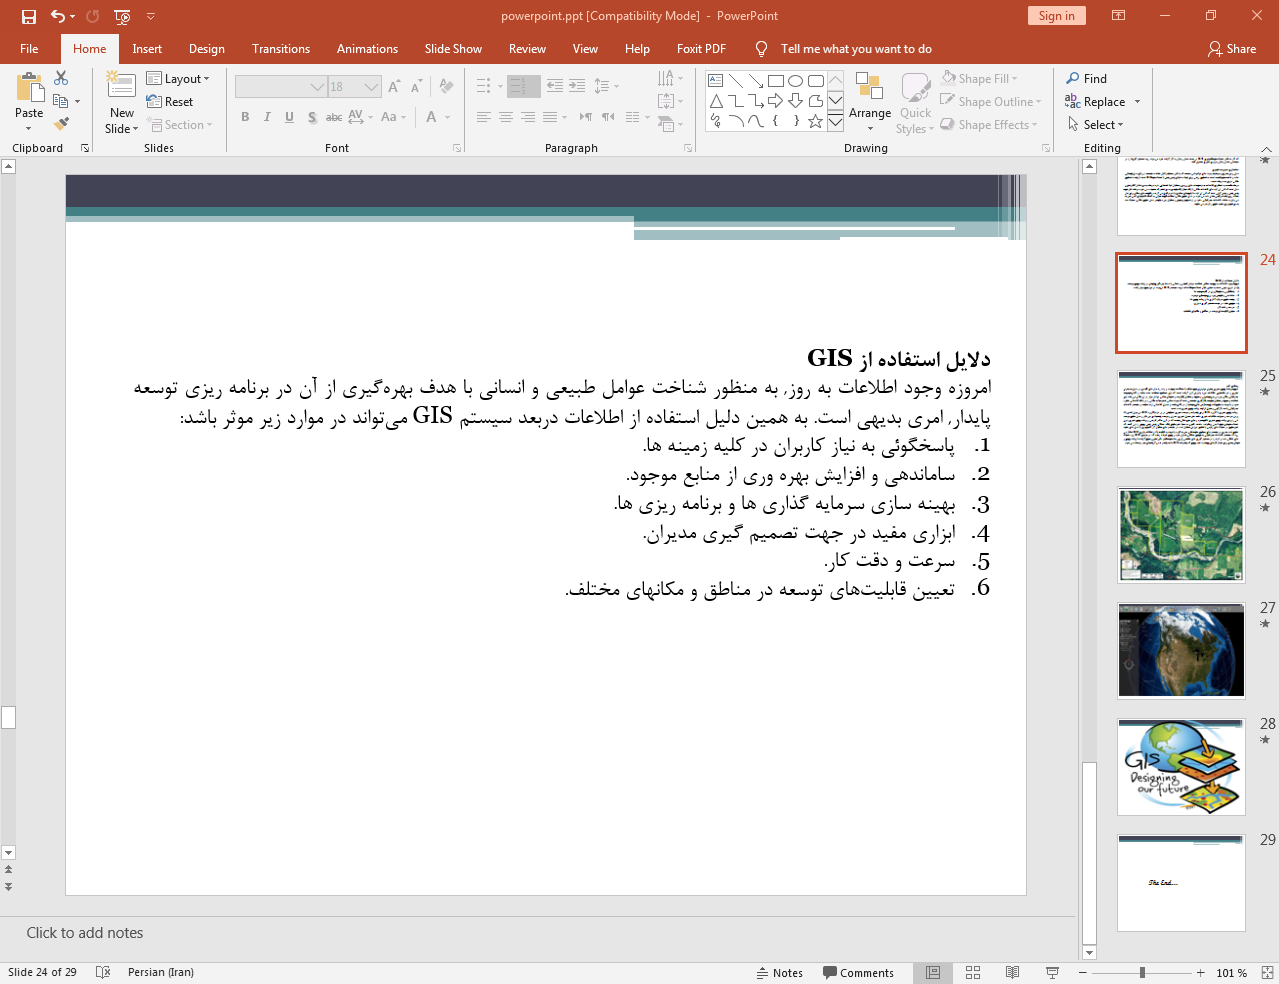The image size is (1279, 984).
Task: Clear all formatting icon
Action: click(446, 87)
